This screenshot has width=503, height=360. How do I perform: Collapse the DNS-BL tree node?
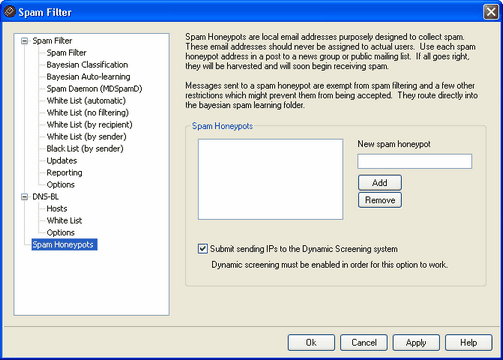[x=24, y=197]
